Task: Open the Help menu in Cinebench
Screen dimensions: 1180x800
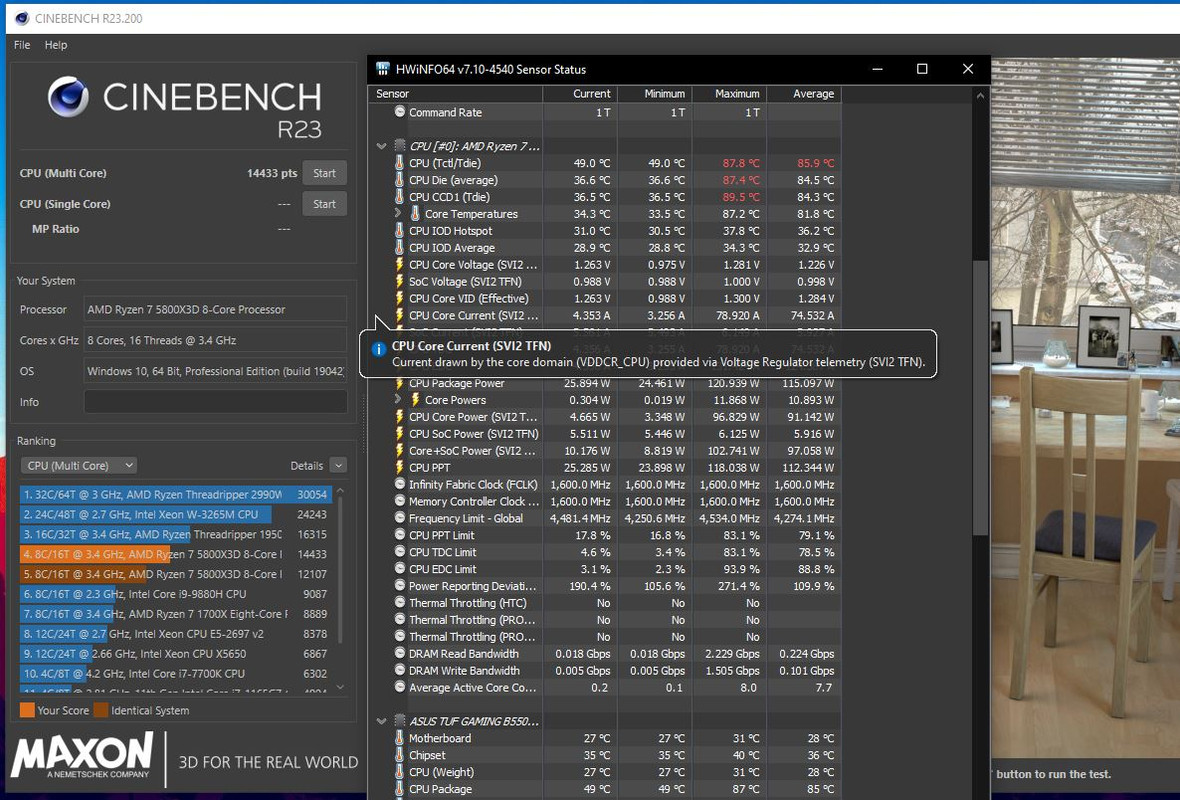Action: click(x=56, y=45)
